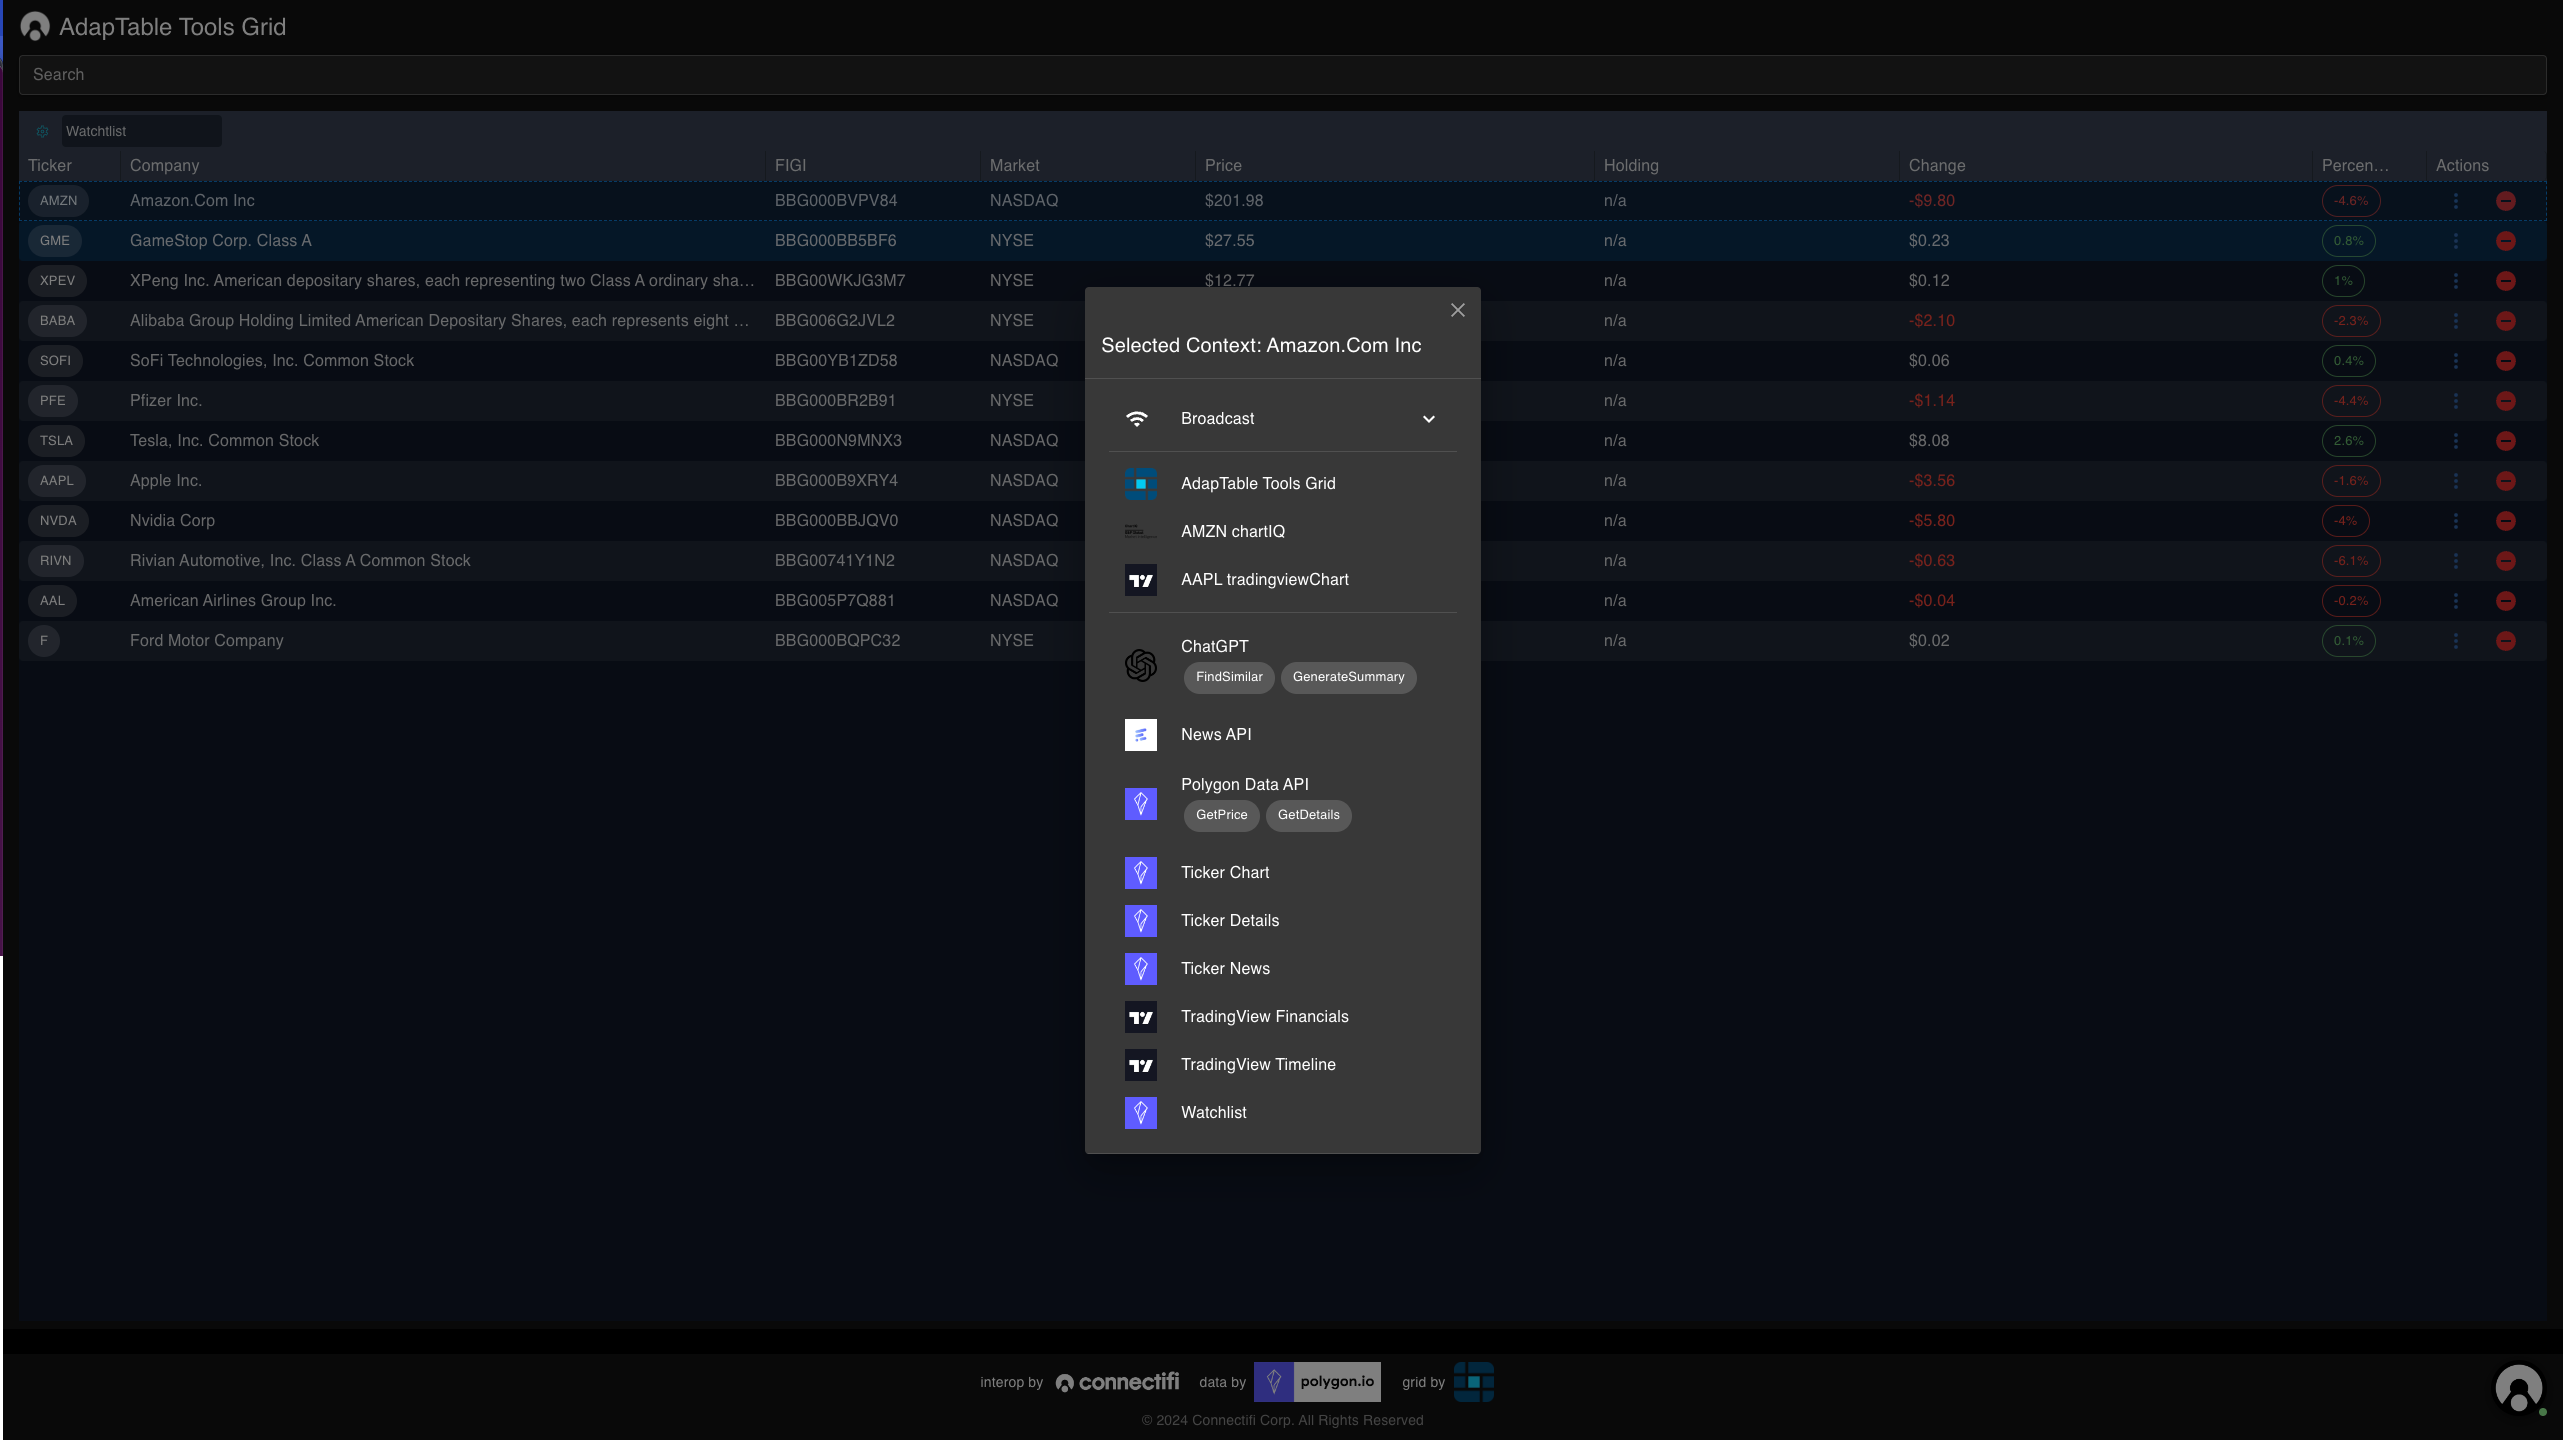The height and width of the screenshot is (1440, 2563).
Task: Open Ticker News entry
Action: pos(1283,969)
